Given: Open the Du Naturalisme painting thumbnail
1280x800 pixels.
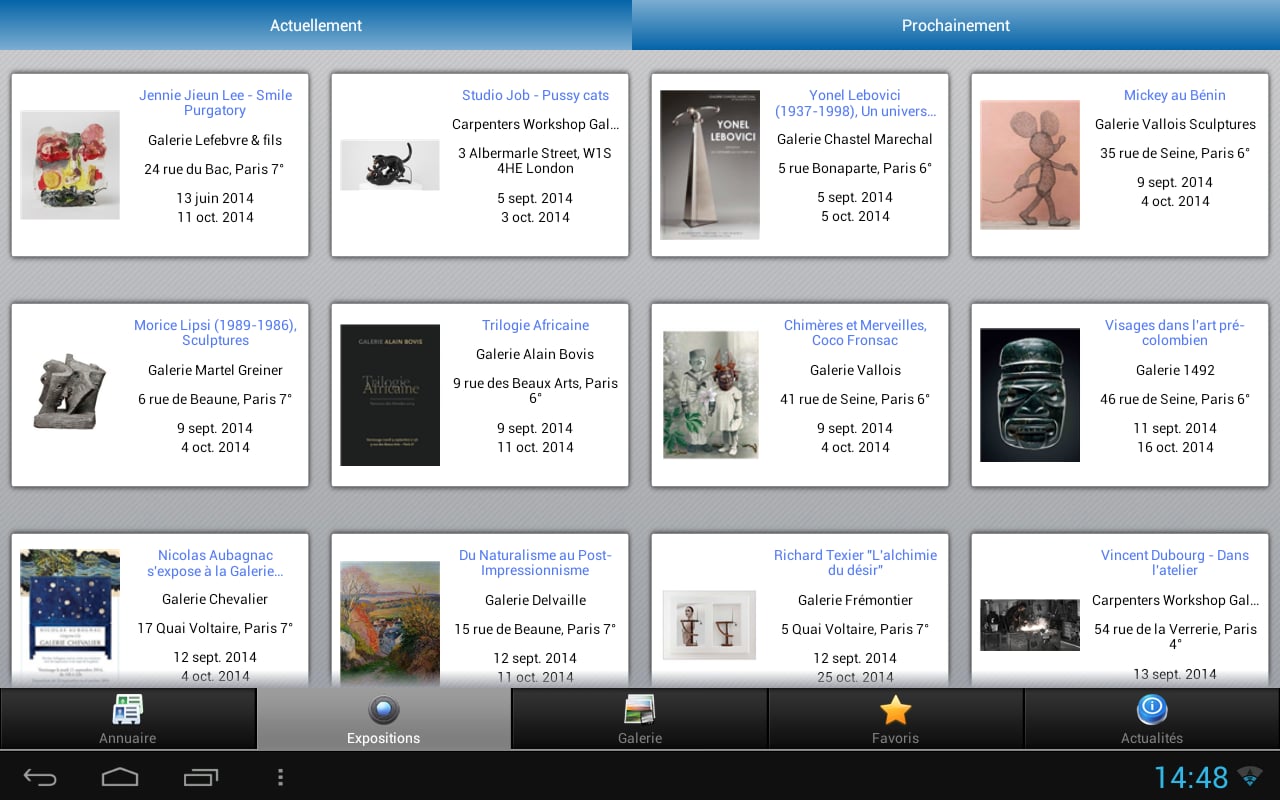Looking at the screenshot, I should point(390,622).
